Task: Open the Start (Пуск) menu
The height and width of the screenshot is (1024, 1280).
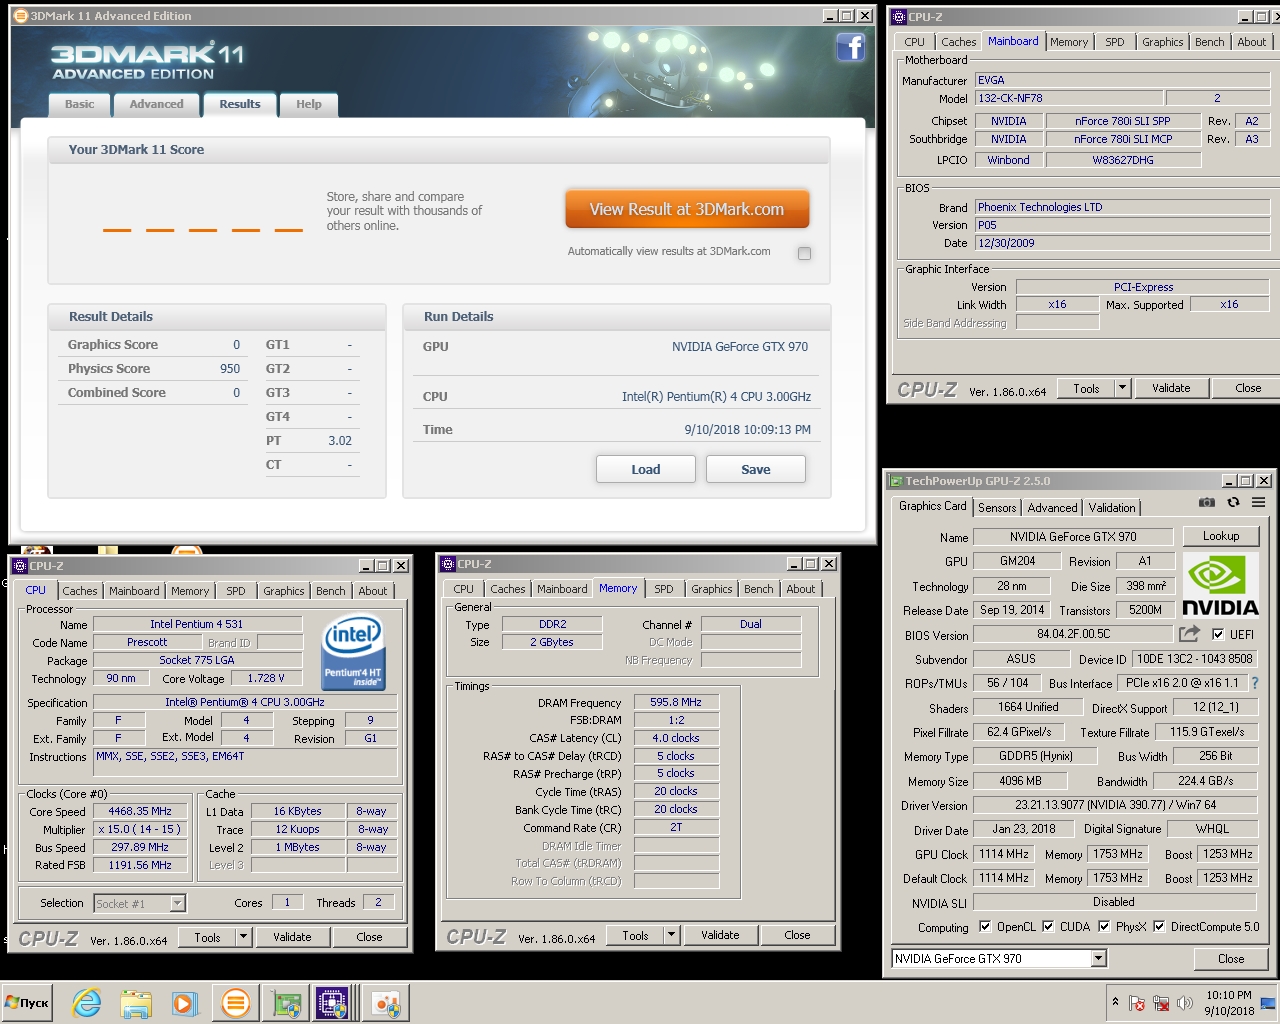Action: 27,1003
